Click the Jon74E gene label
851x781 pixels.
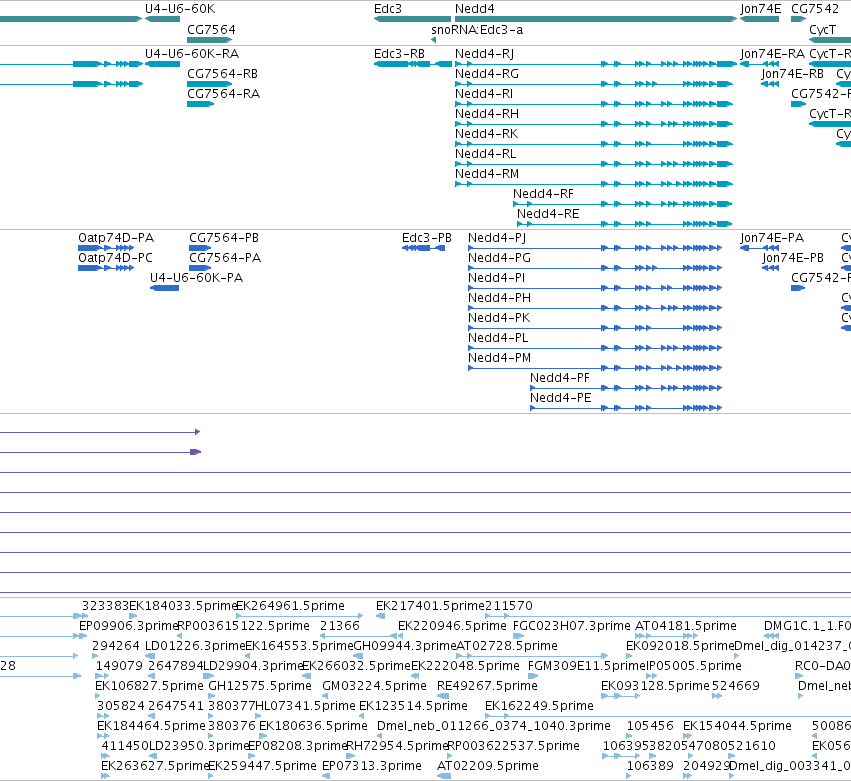point(760,9)
